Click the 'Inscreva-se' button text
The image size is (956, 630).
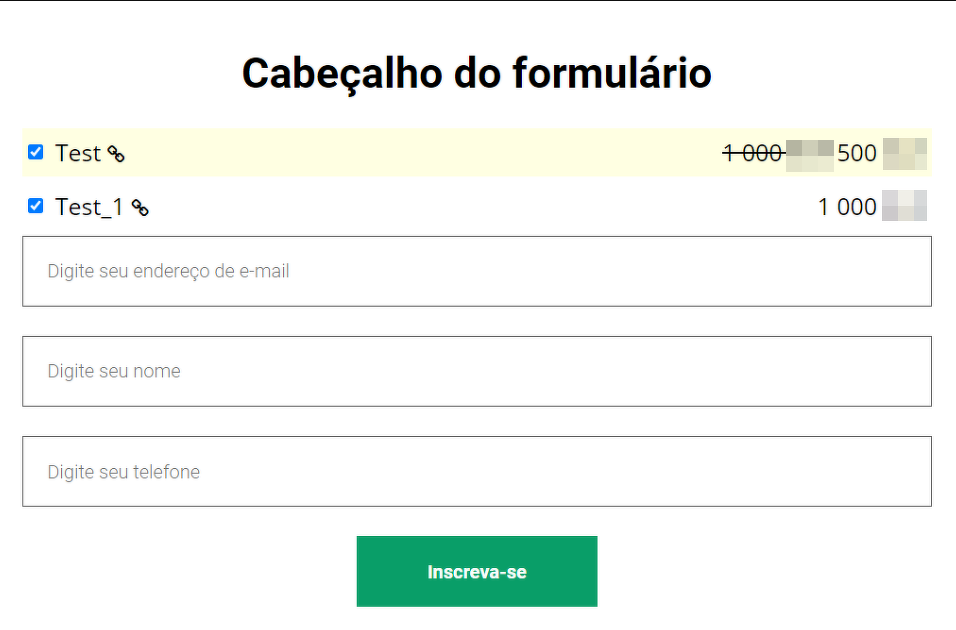click(x=477, y=572)
